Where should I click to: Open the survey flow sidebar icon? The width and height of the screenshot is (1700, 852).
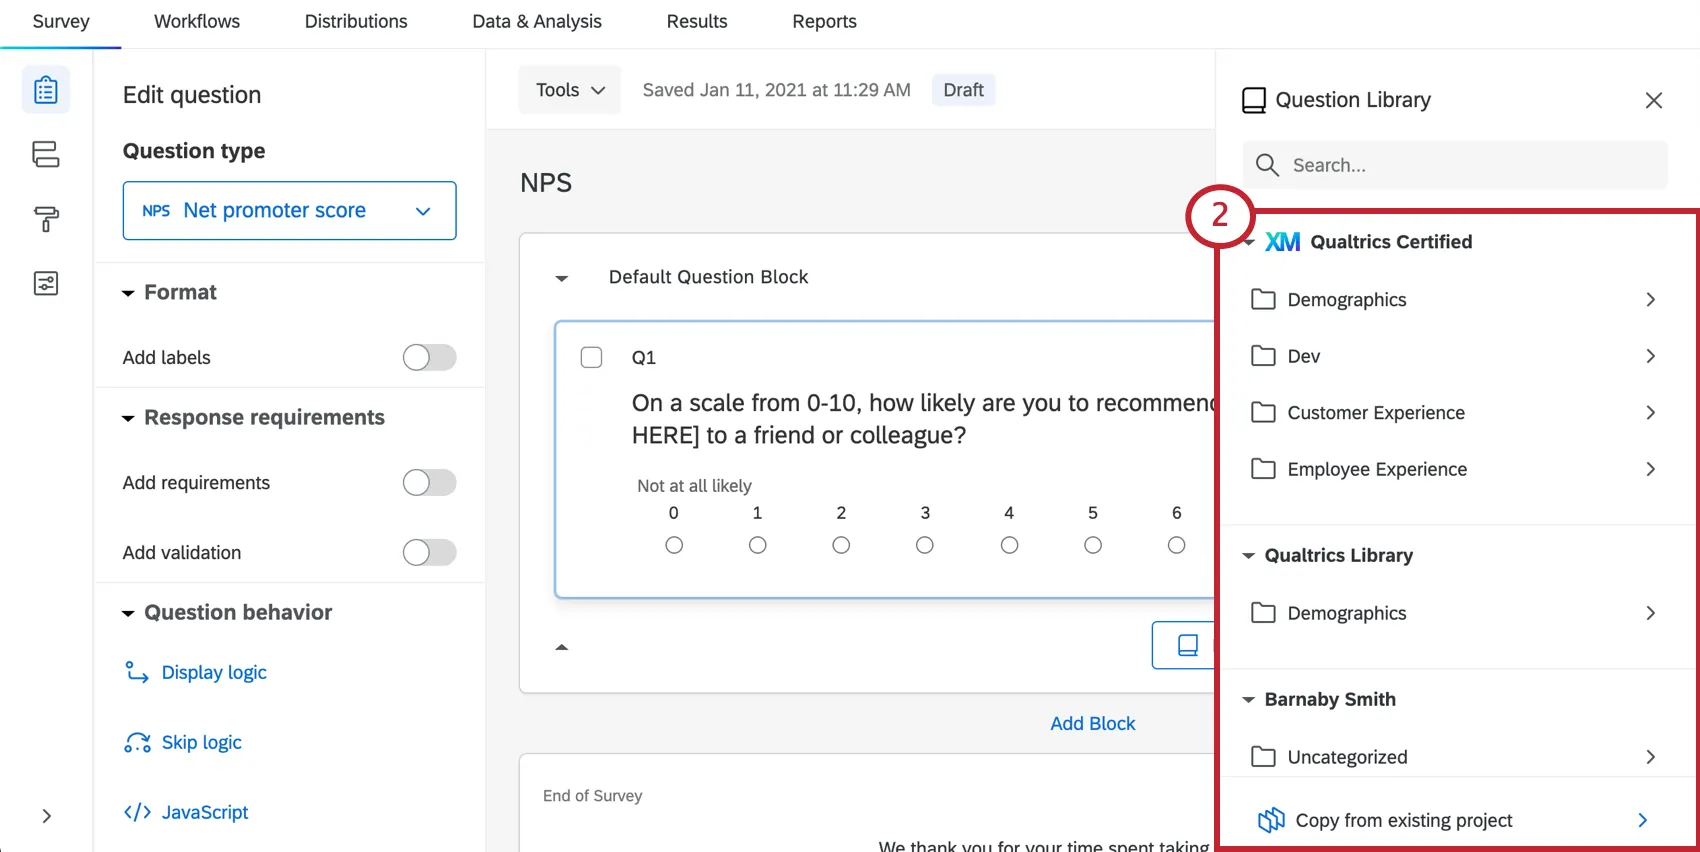46,154
